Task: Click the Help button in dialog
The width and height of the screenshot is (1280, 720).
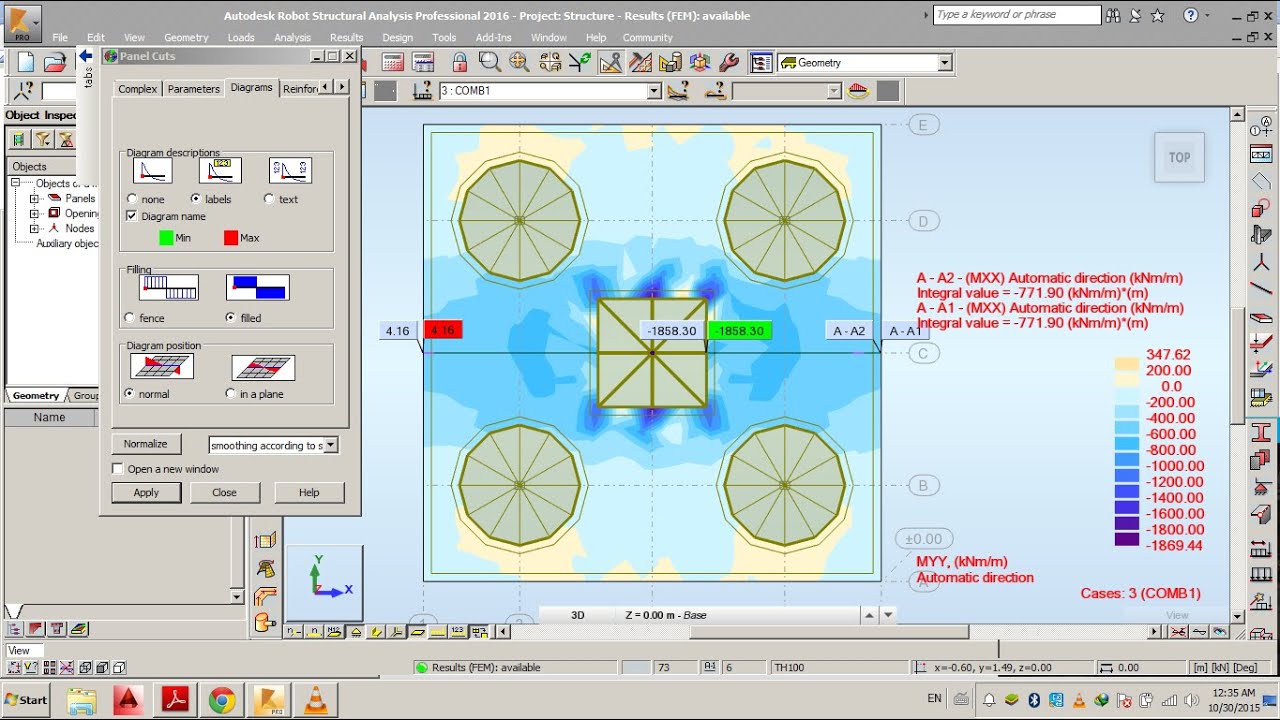Action: (309, 492)
